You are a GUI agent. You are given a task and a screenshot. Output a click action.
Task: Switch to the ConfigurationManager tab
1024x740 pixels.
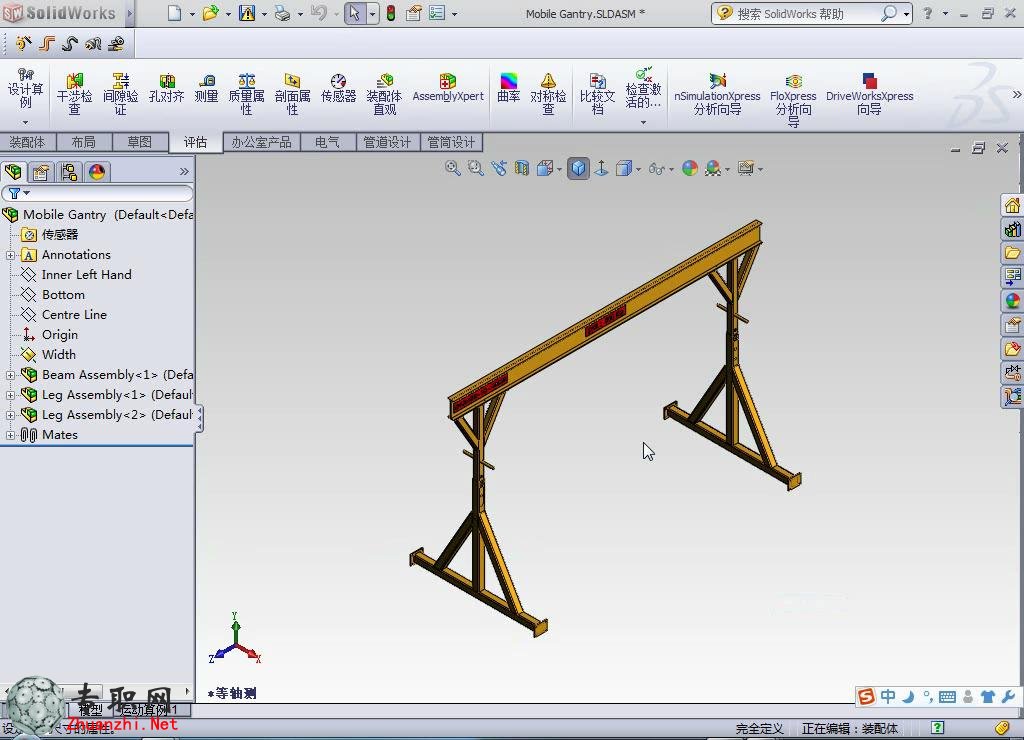tap(69, 172)
